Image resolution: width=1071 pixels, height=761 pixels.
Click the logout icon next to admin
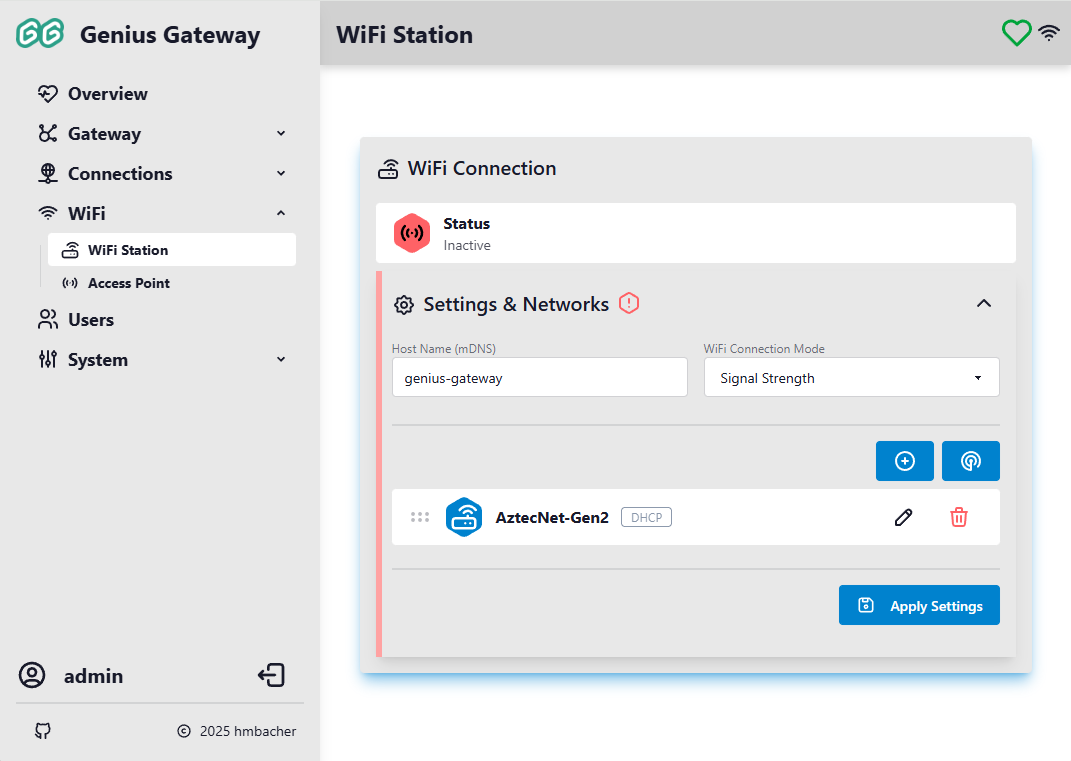click(x=271, y=676)
